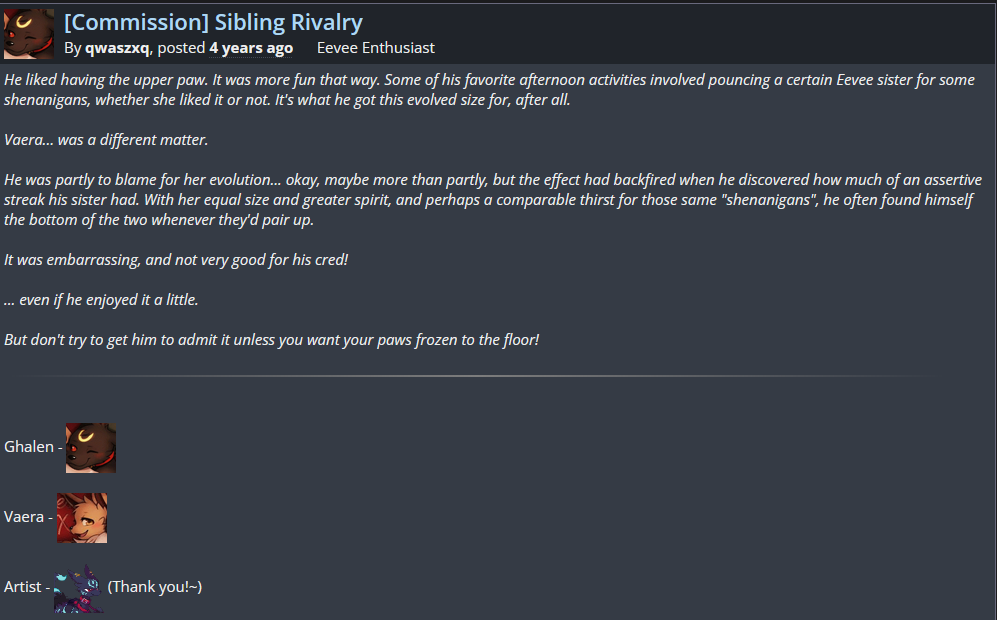Click the paragraph starting "He was partly to blame"

click(x=488, y=200)
